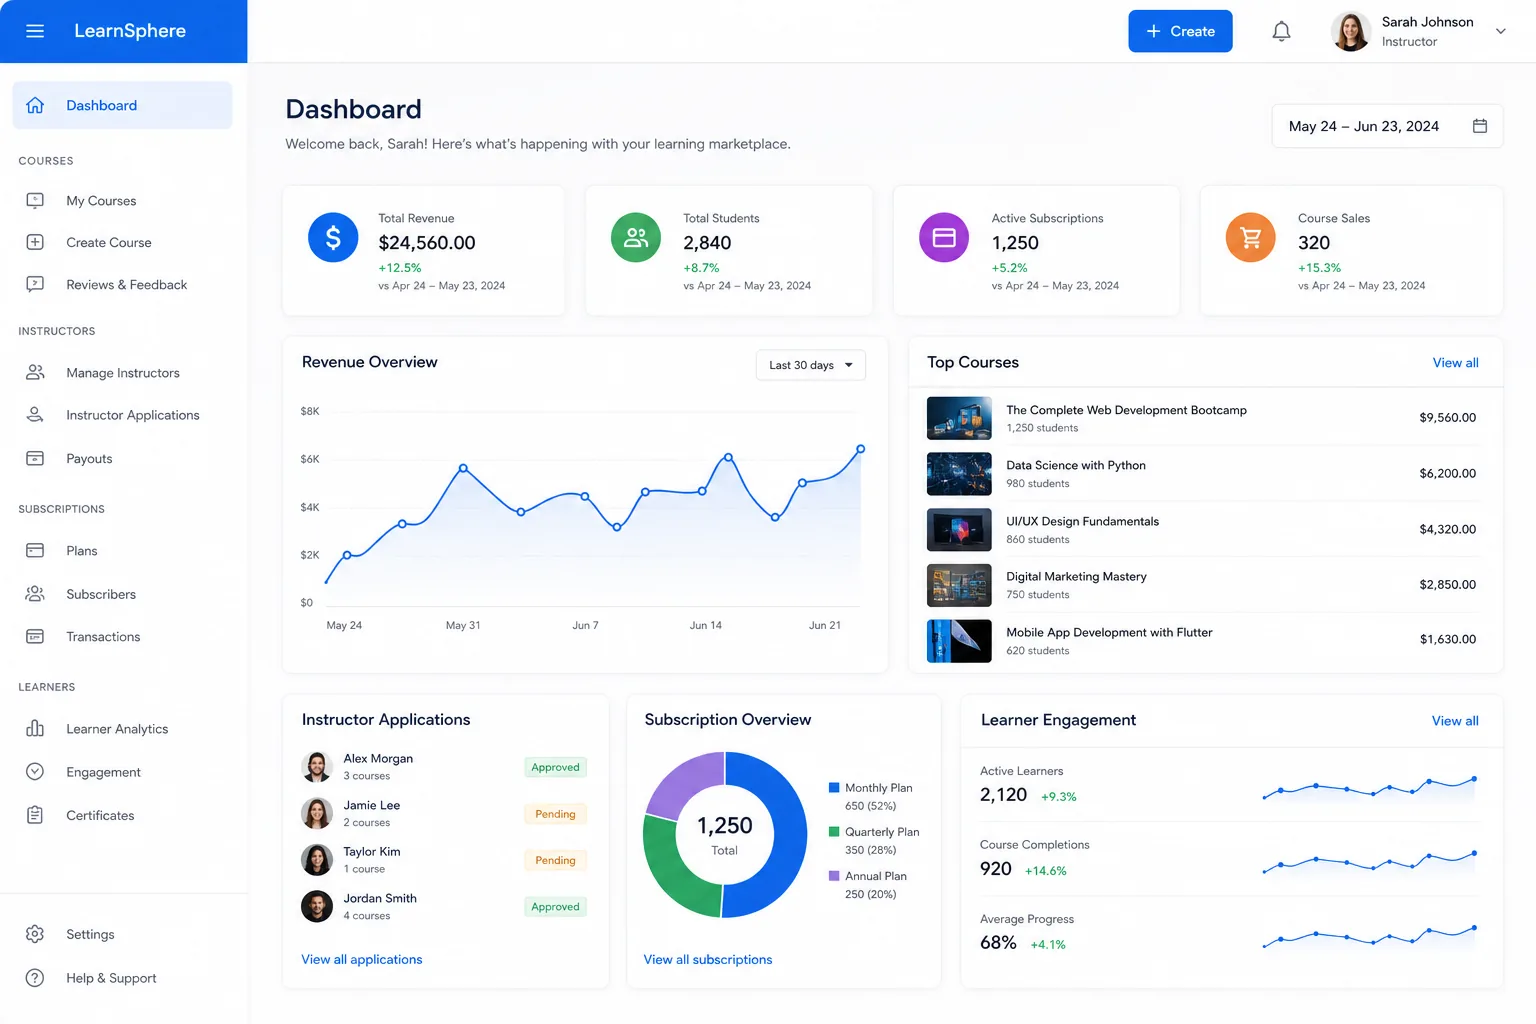Image resolution: width=1536 pixels, height=1024 pixels.
Task: Open the hamburger menu next to LearnSphere
Action: click(x=35, y=31)
